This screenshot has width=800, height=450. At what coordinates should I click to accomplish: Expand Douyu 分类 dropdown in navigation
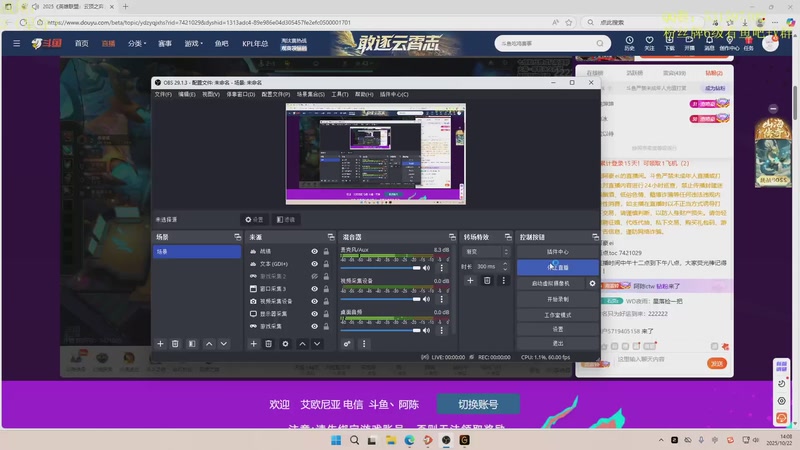coord(137,43)
